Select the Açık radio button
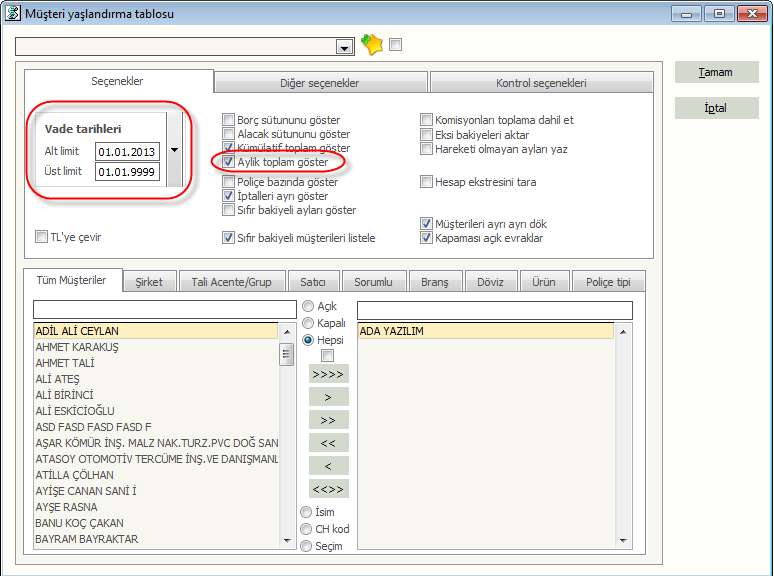The width and height of the screenshot is (774, 576). (x=308, y=306)
